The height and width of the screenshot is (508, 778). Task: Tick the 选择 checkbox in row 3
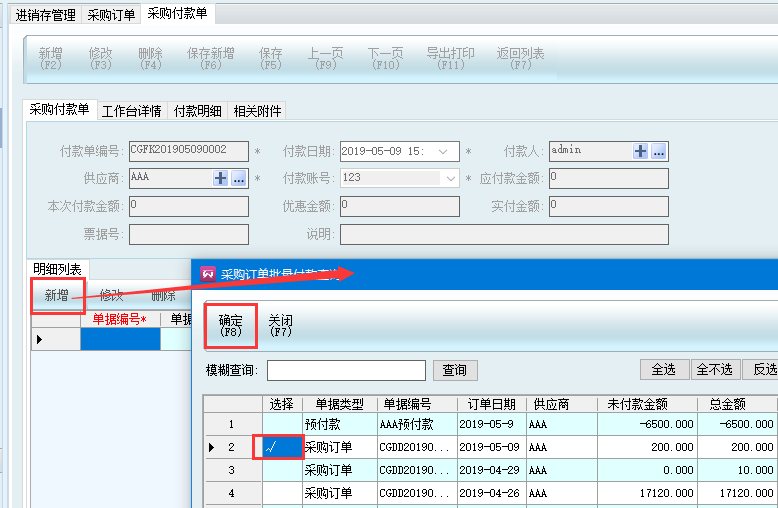coord(282,470)
